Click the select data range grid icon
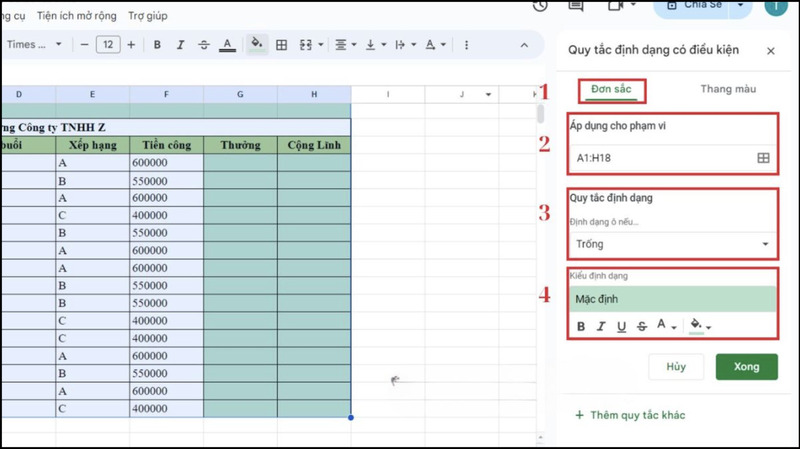The image size is (800, 449). [x=763, y=158]
